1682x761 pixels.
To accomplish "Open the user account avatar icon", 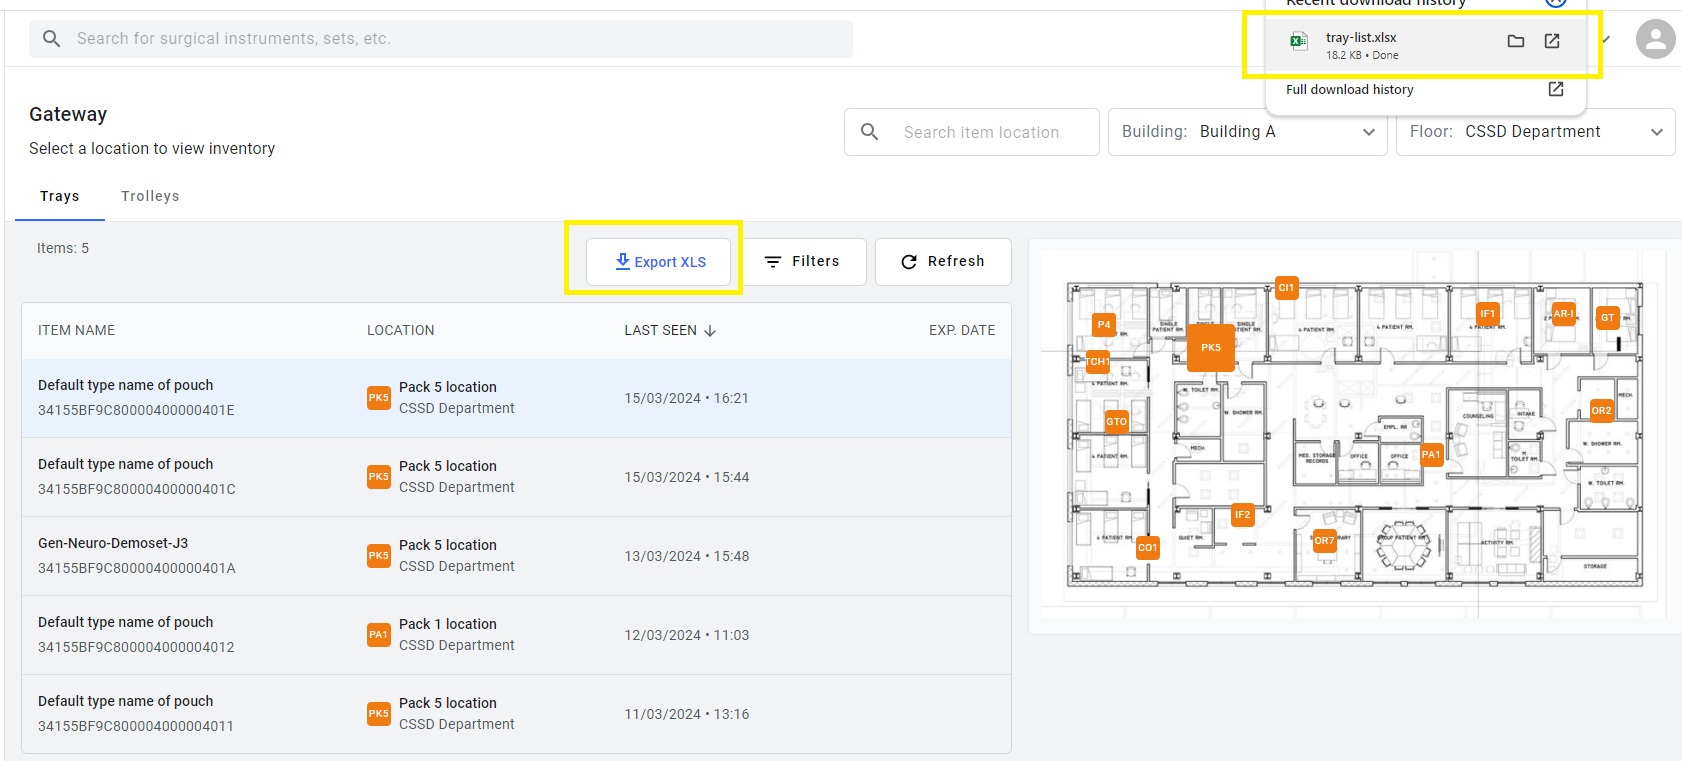I will [x=1655, y=39].
